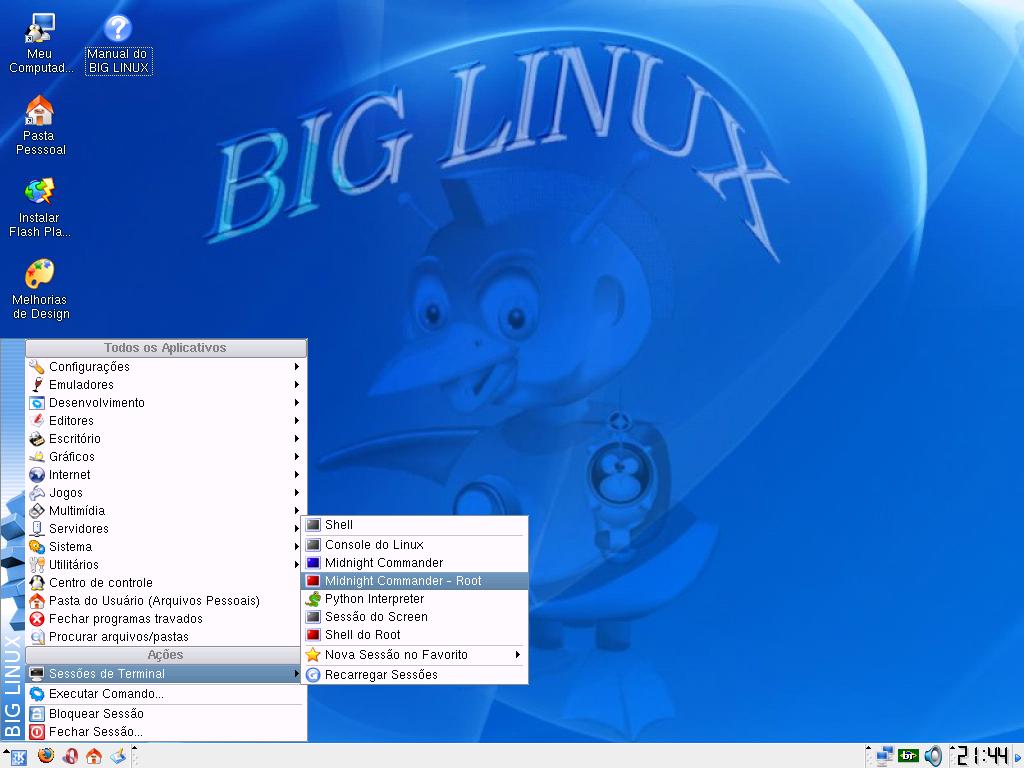Select Shell in terminal sessions submenu
The image size is (1024, 768).
tap(415, 525)
